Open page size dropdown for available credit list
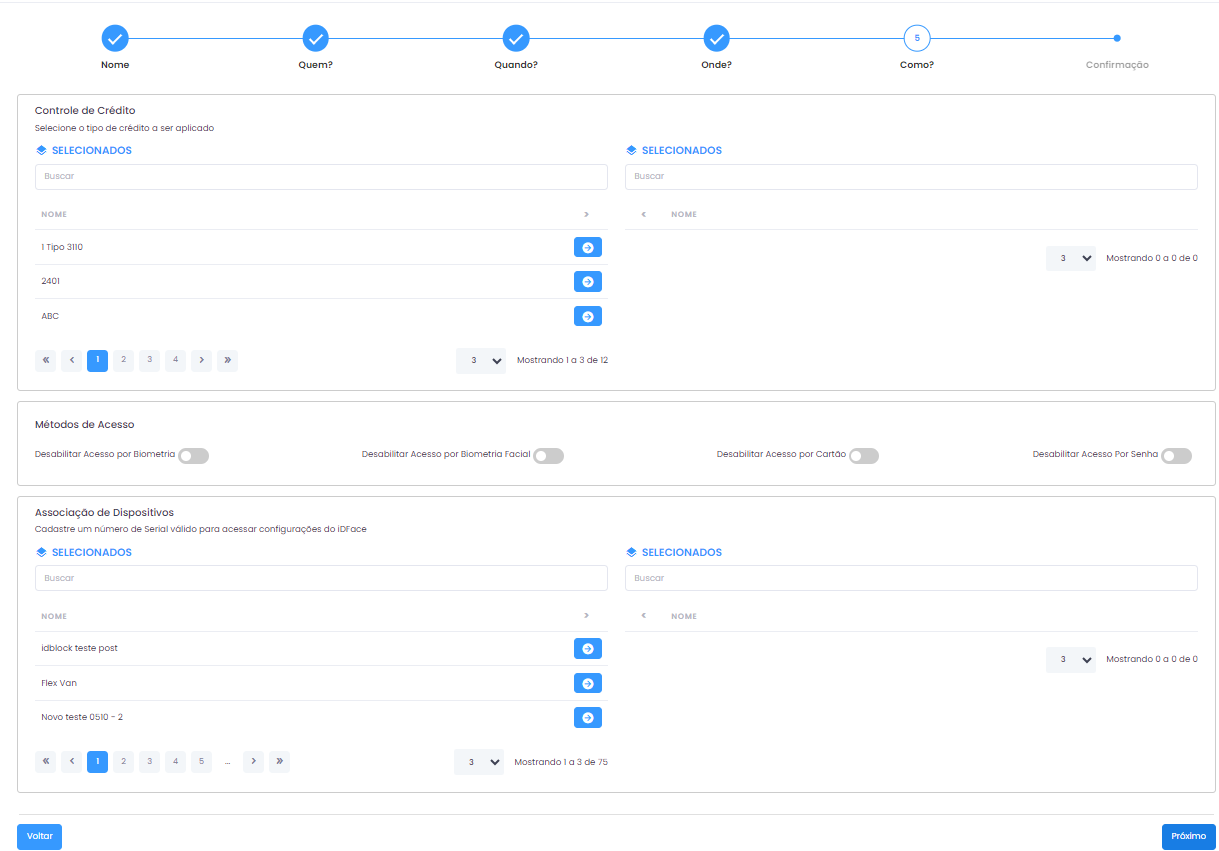The width and height of the screenshot is (1219, 851). click(481, 360)
